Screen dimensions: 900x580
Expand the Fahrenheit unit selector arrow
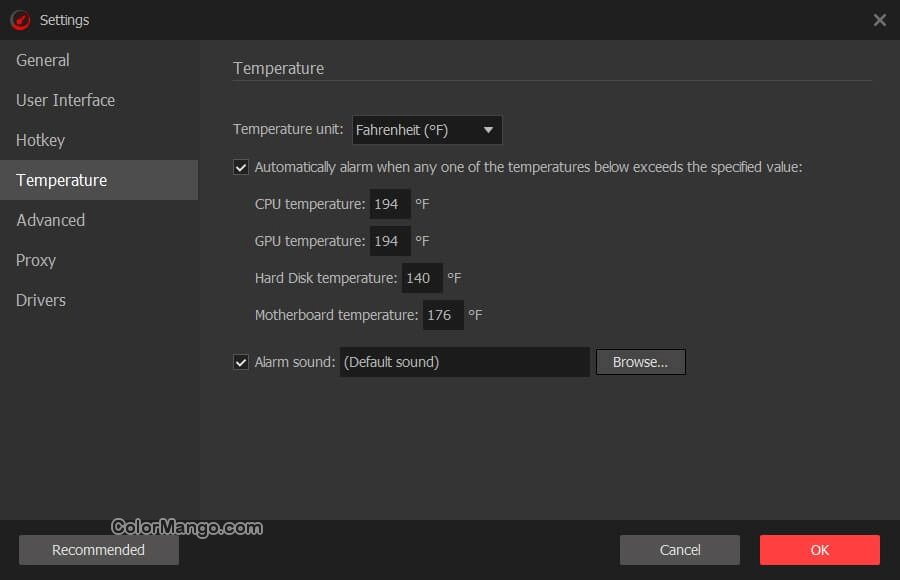489,129
